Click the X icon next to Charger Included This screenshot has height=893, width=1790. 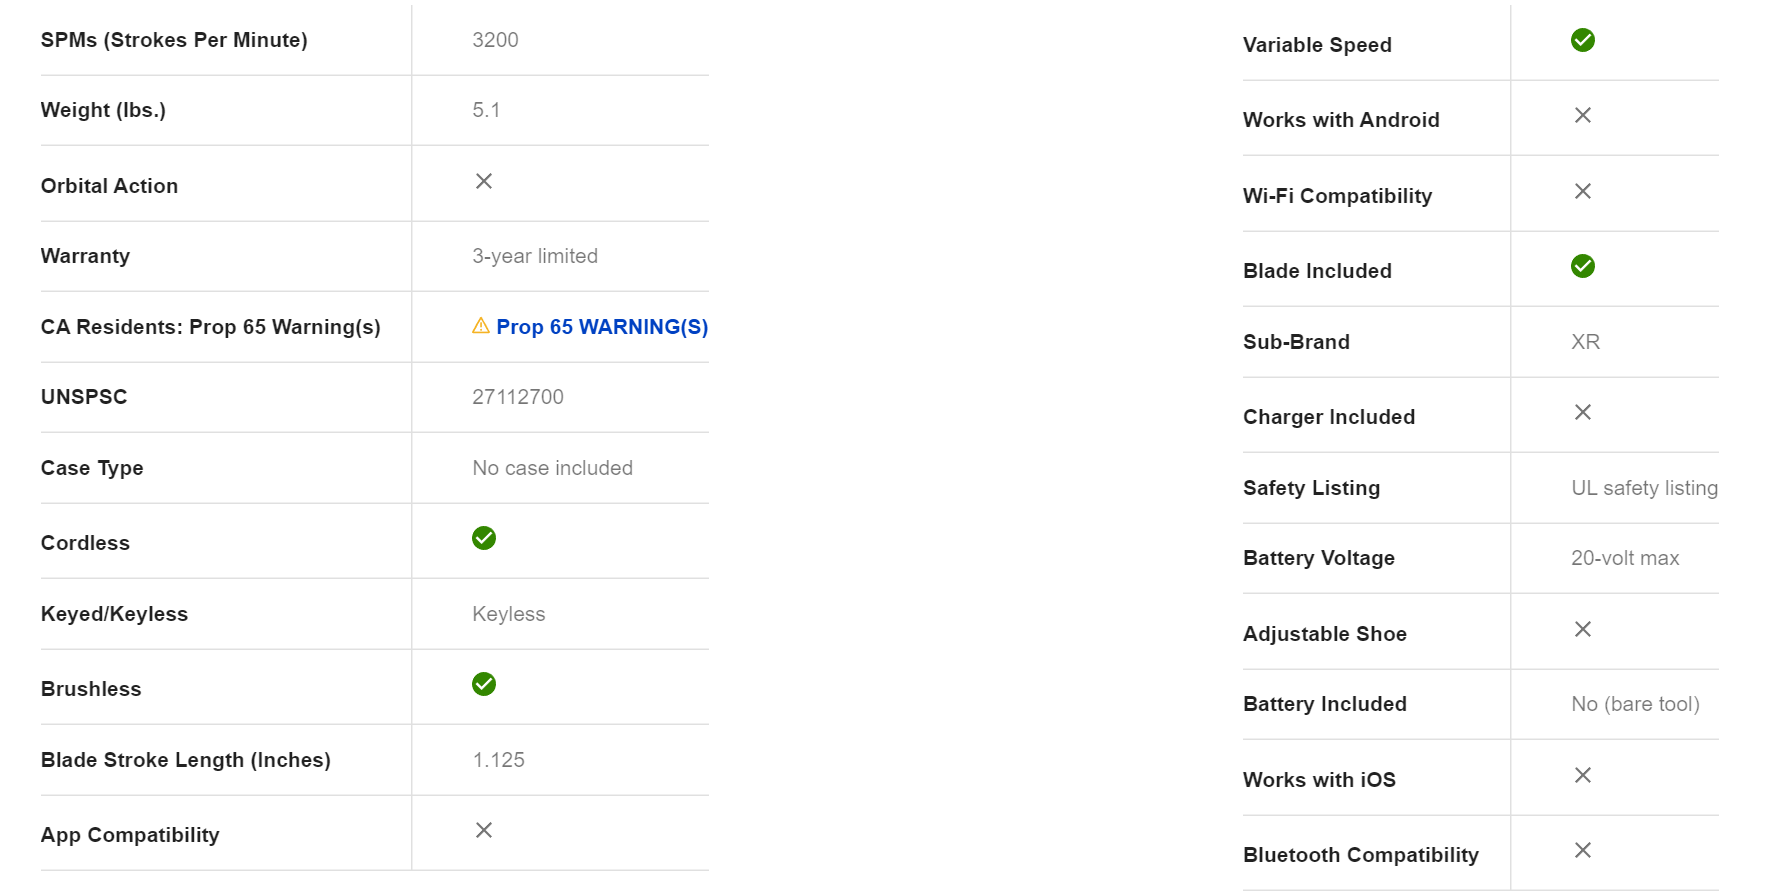pyautogui.click(x=1583, y=412)
